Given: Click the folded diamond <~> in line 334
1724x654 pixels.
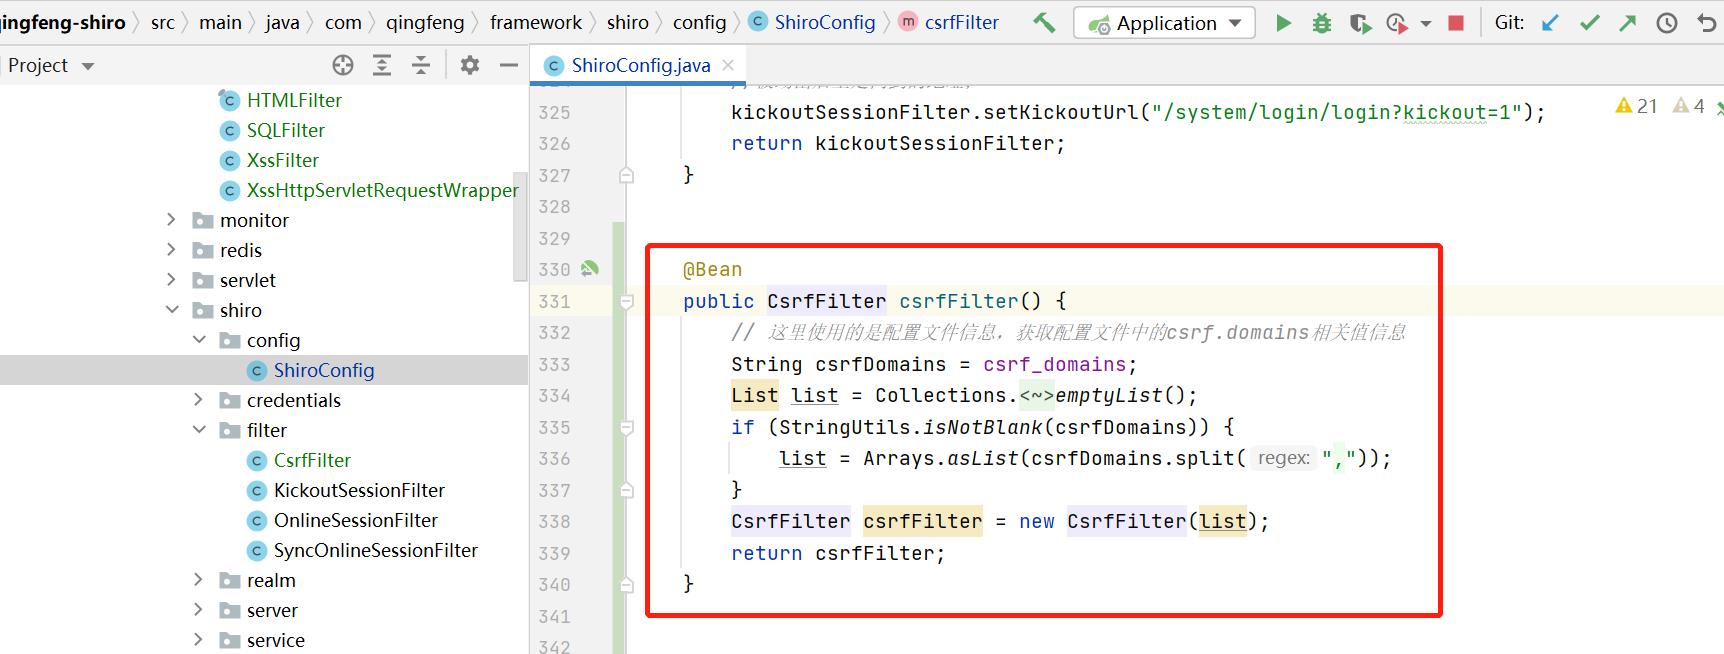Looking at the screenshot, I should click(x=1037, y=396).
